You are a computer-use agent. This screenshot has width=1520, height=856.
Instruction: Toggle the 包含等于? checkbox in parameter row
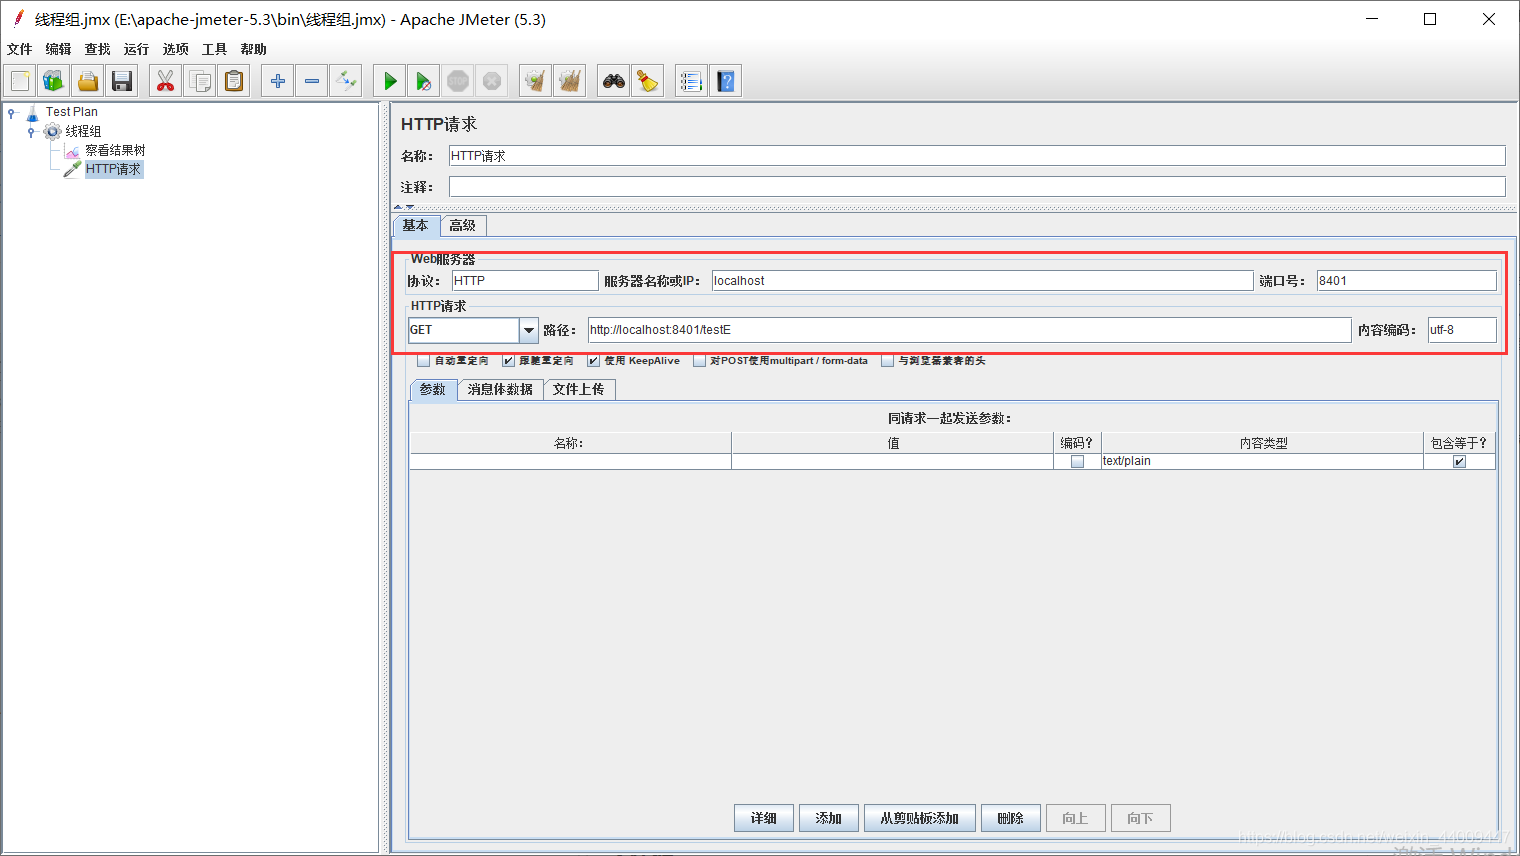click(x=1459, y=461)
